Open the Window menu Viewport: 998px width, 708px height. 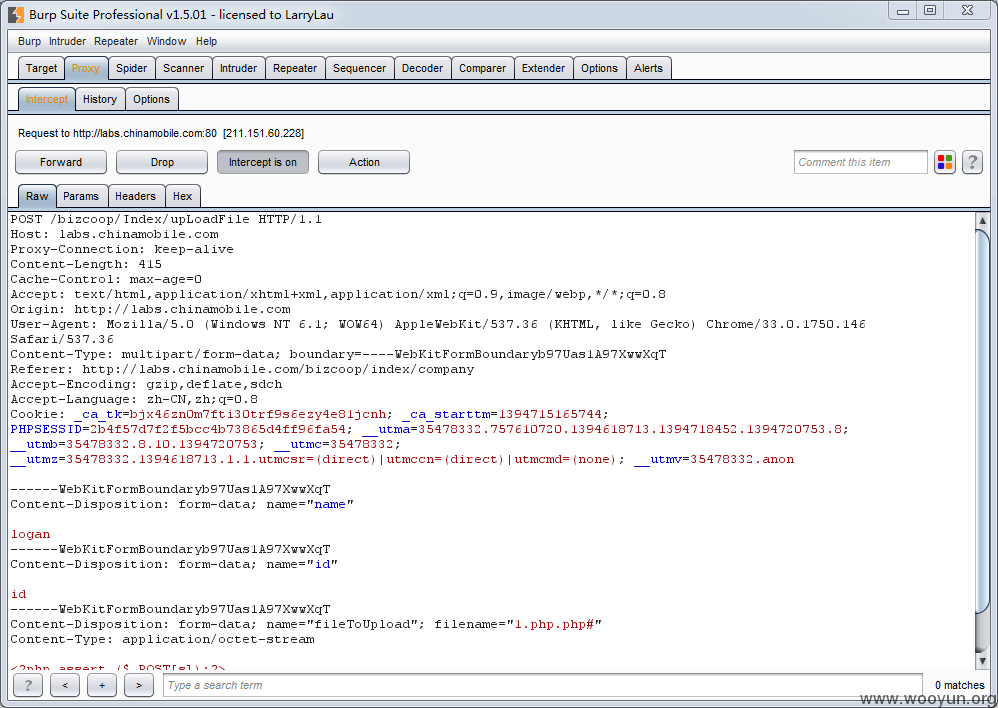[166, 41]
